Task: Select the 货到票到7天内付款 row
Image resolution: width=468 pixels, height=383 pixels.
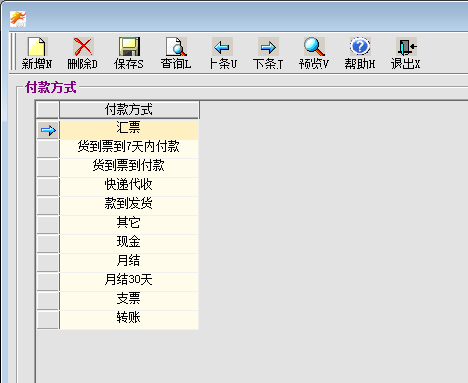Action: pyautogui.click(x=129, y=149)
